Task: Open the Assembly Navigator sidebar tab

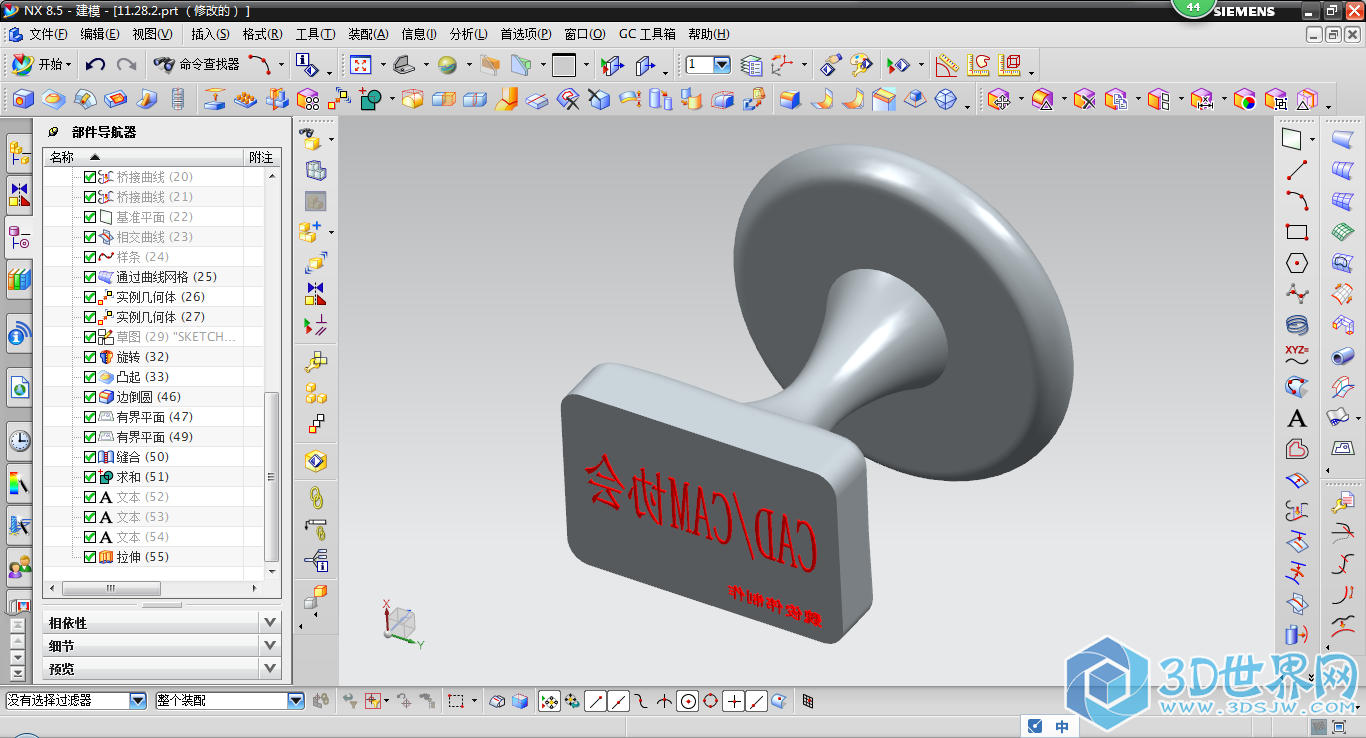Action: tap(19, 153)
